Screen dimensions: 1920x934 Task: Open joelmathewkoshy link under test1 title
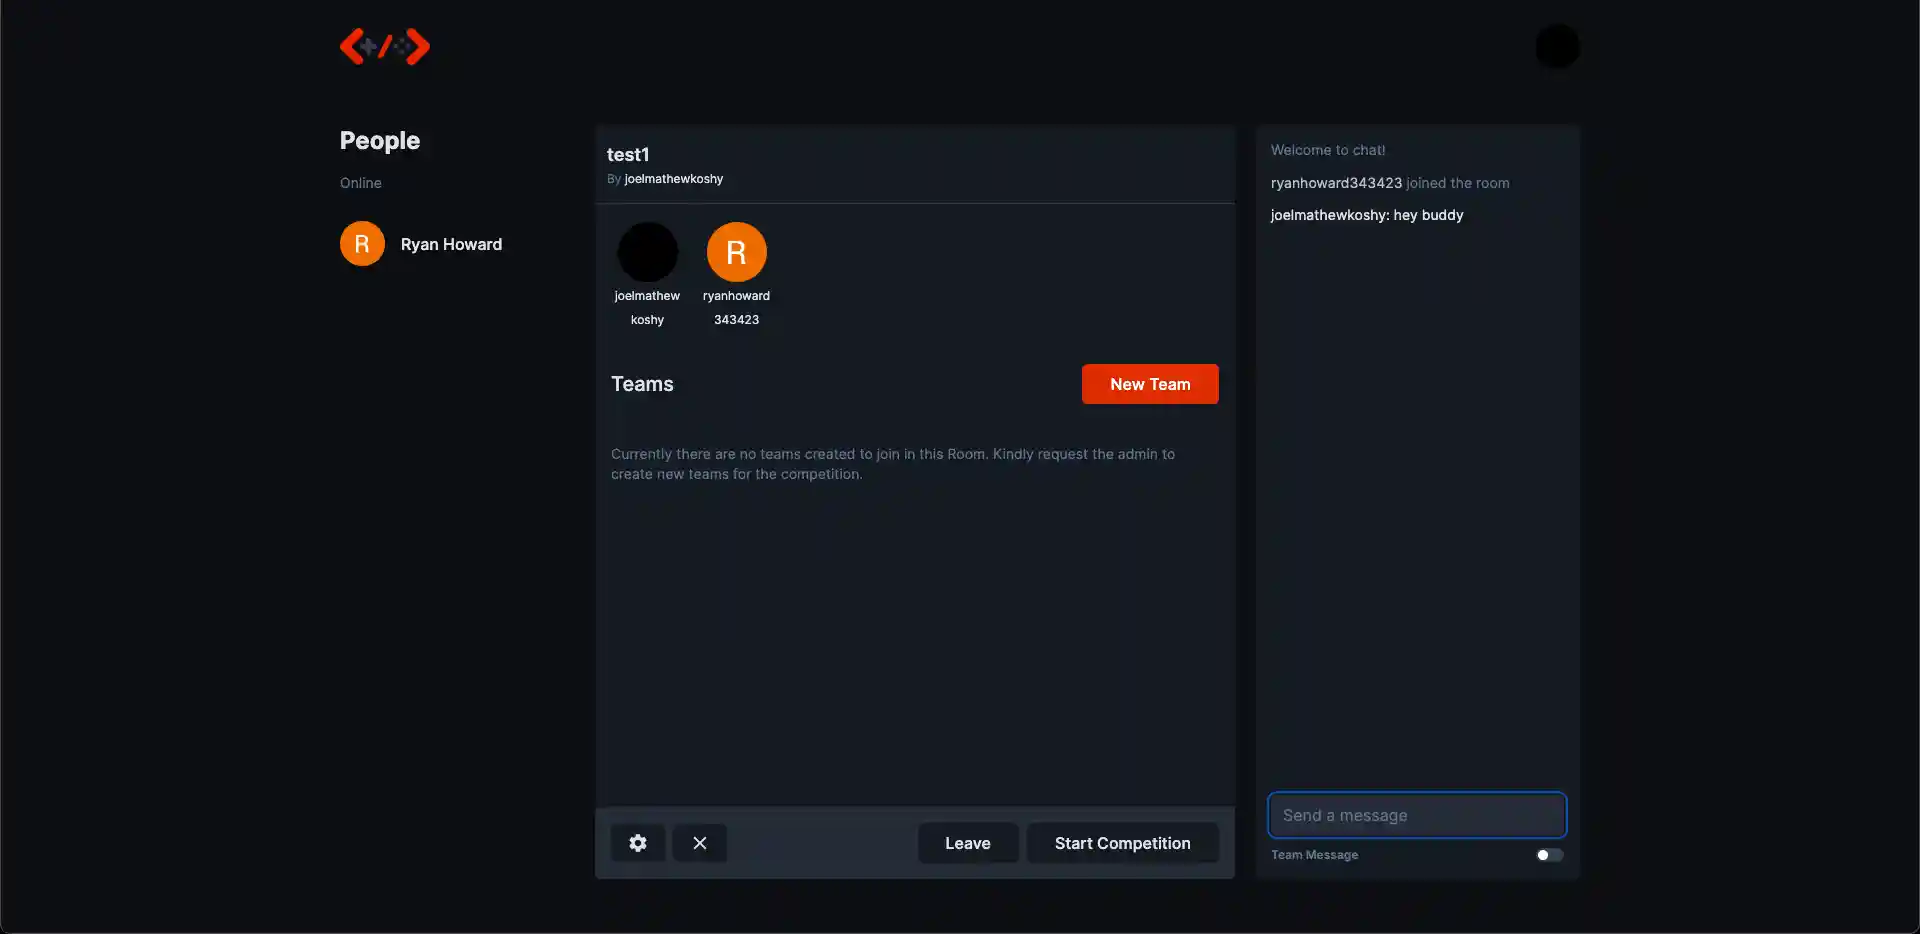point(673,179)
